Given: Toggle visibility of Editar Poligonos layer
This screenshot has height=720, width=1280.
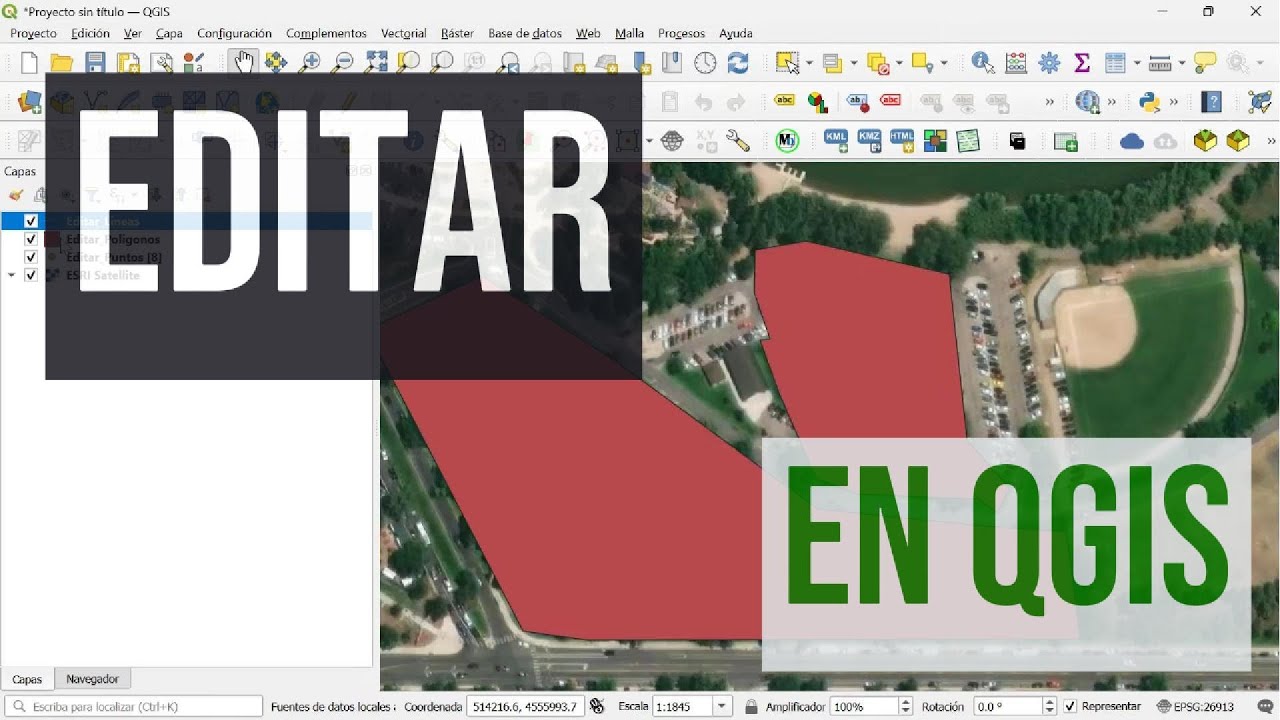Looking at the screenshot, I should [x=31, y=239].
